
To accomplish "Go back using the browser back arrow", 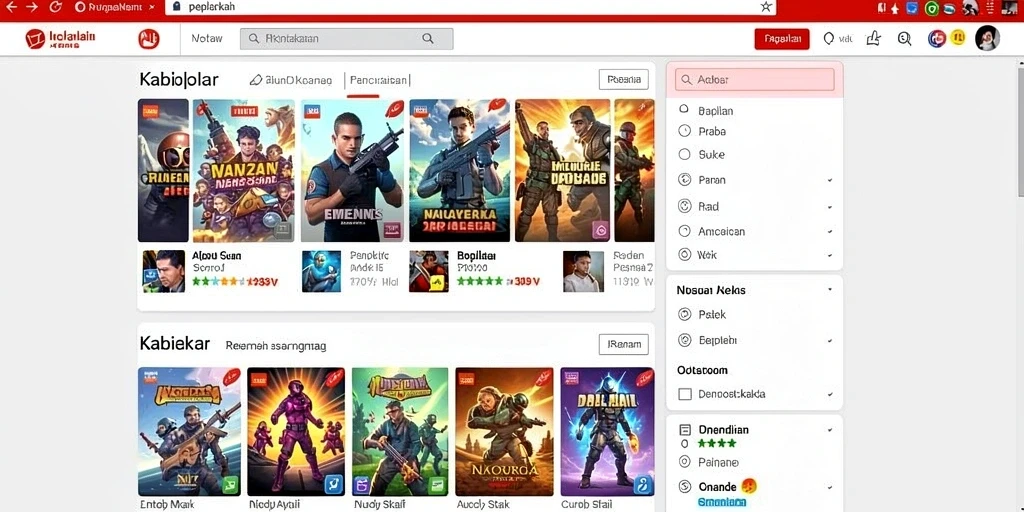I will pos(10,7).
